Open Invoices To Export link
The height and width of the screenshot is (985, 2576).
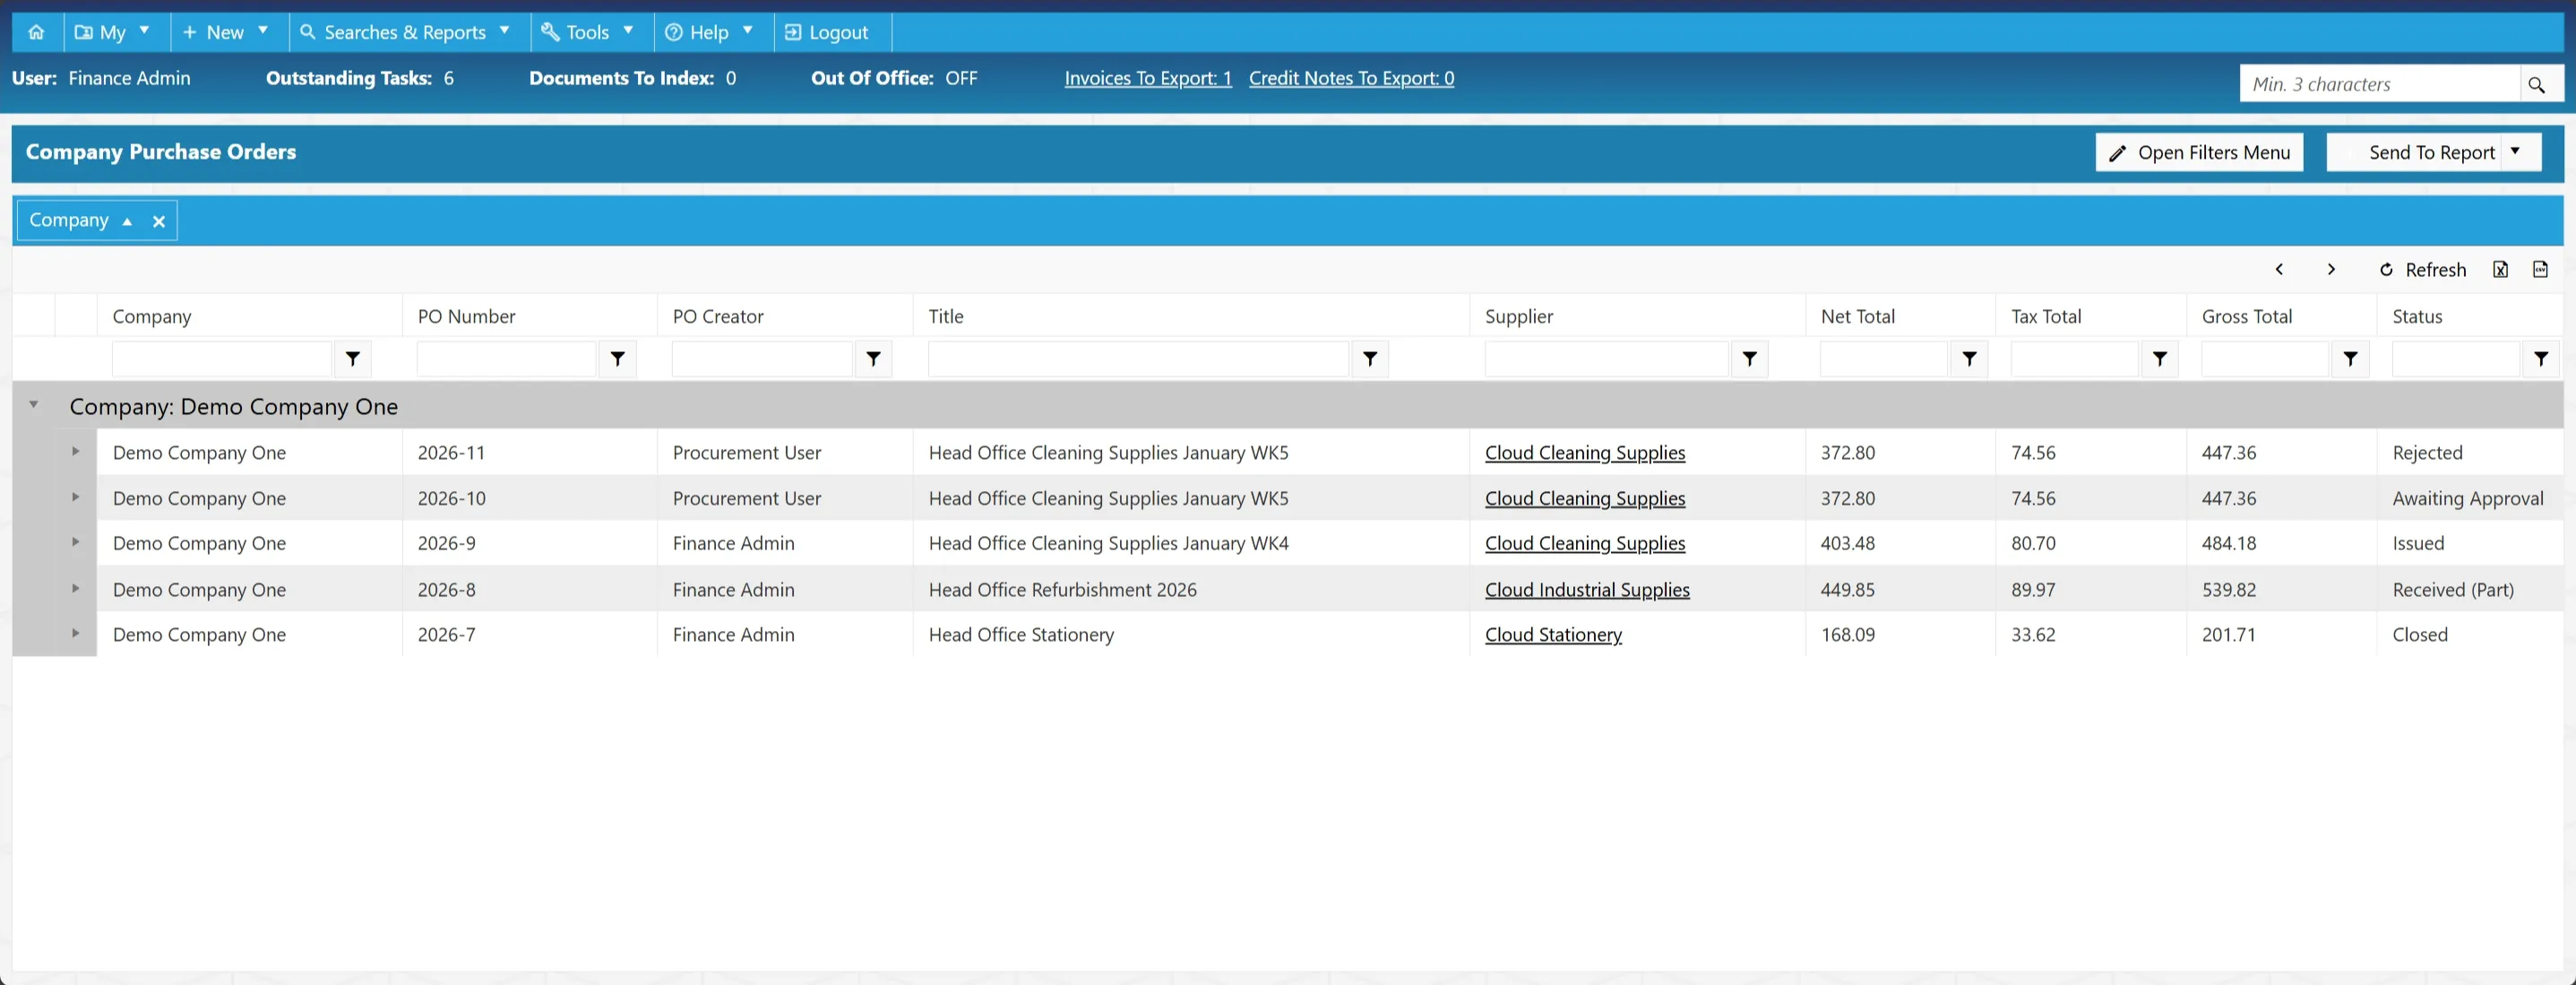click(x=1147, y=78)
